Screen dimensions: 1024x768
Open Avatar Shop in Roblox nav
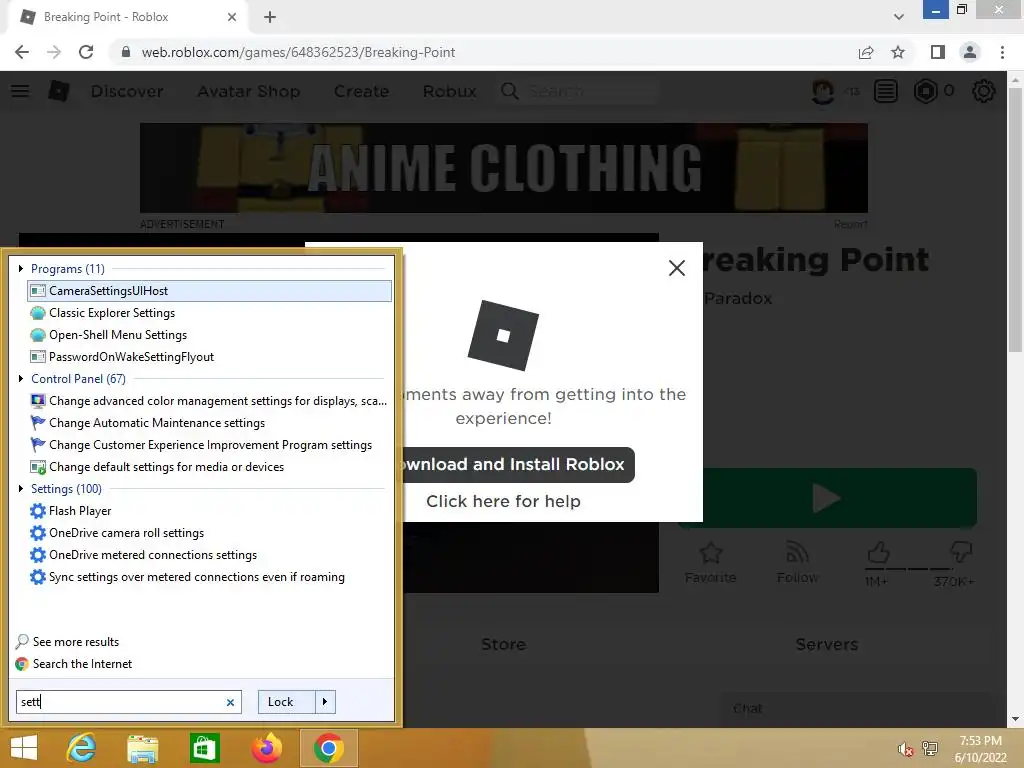click(249, 91)
